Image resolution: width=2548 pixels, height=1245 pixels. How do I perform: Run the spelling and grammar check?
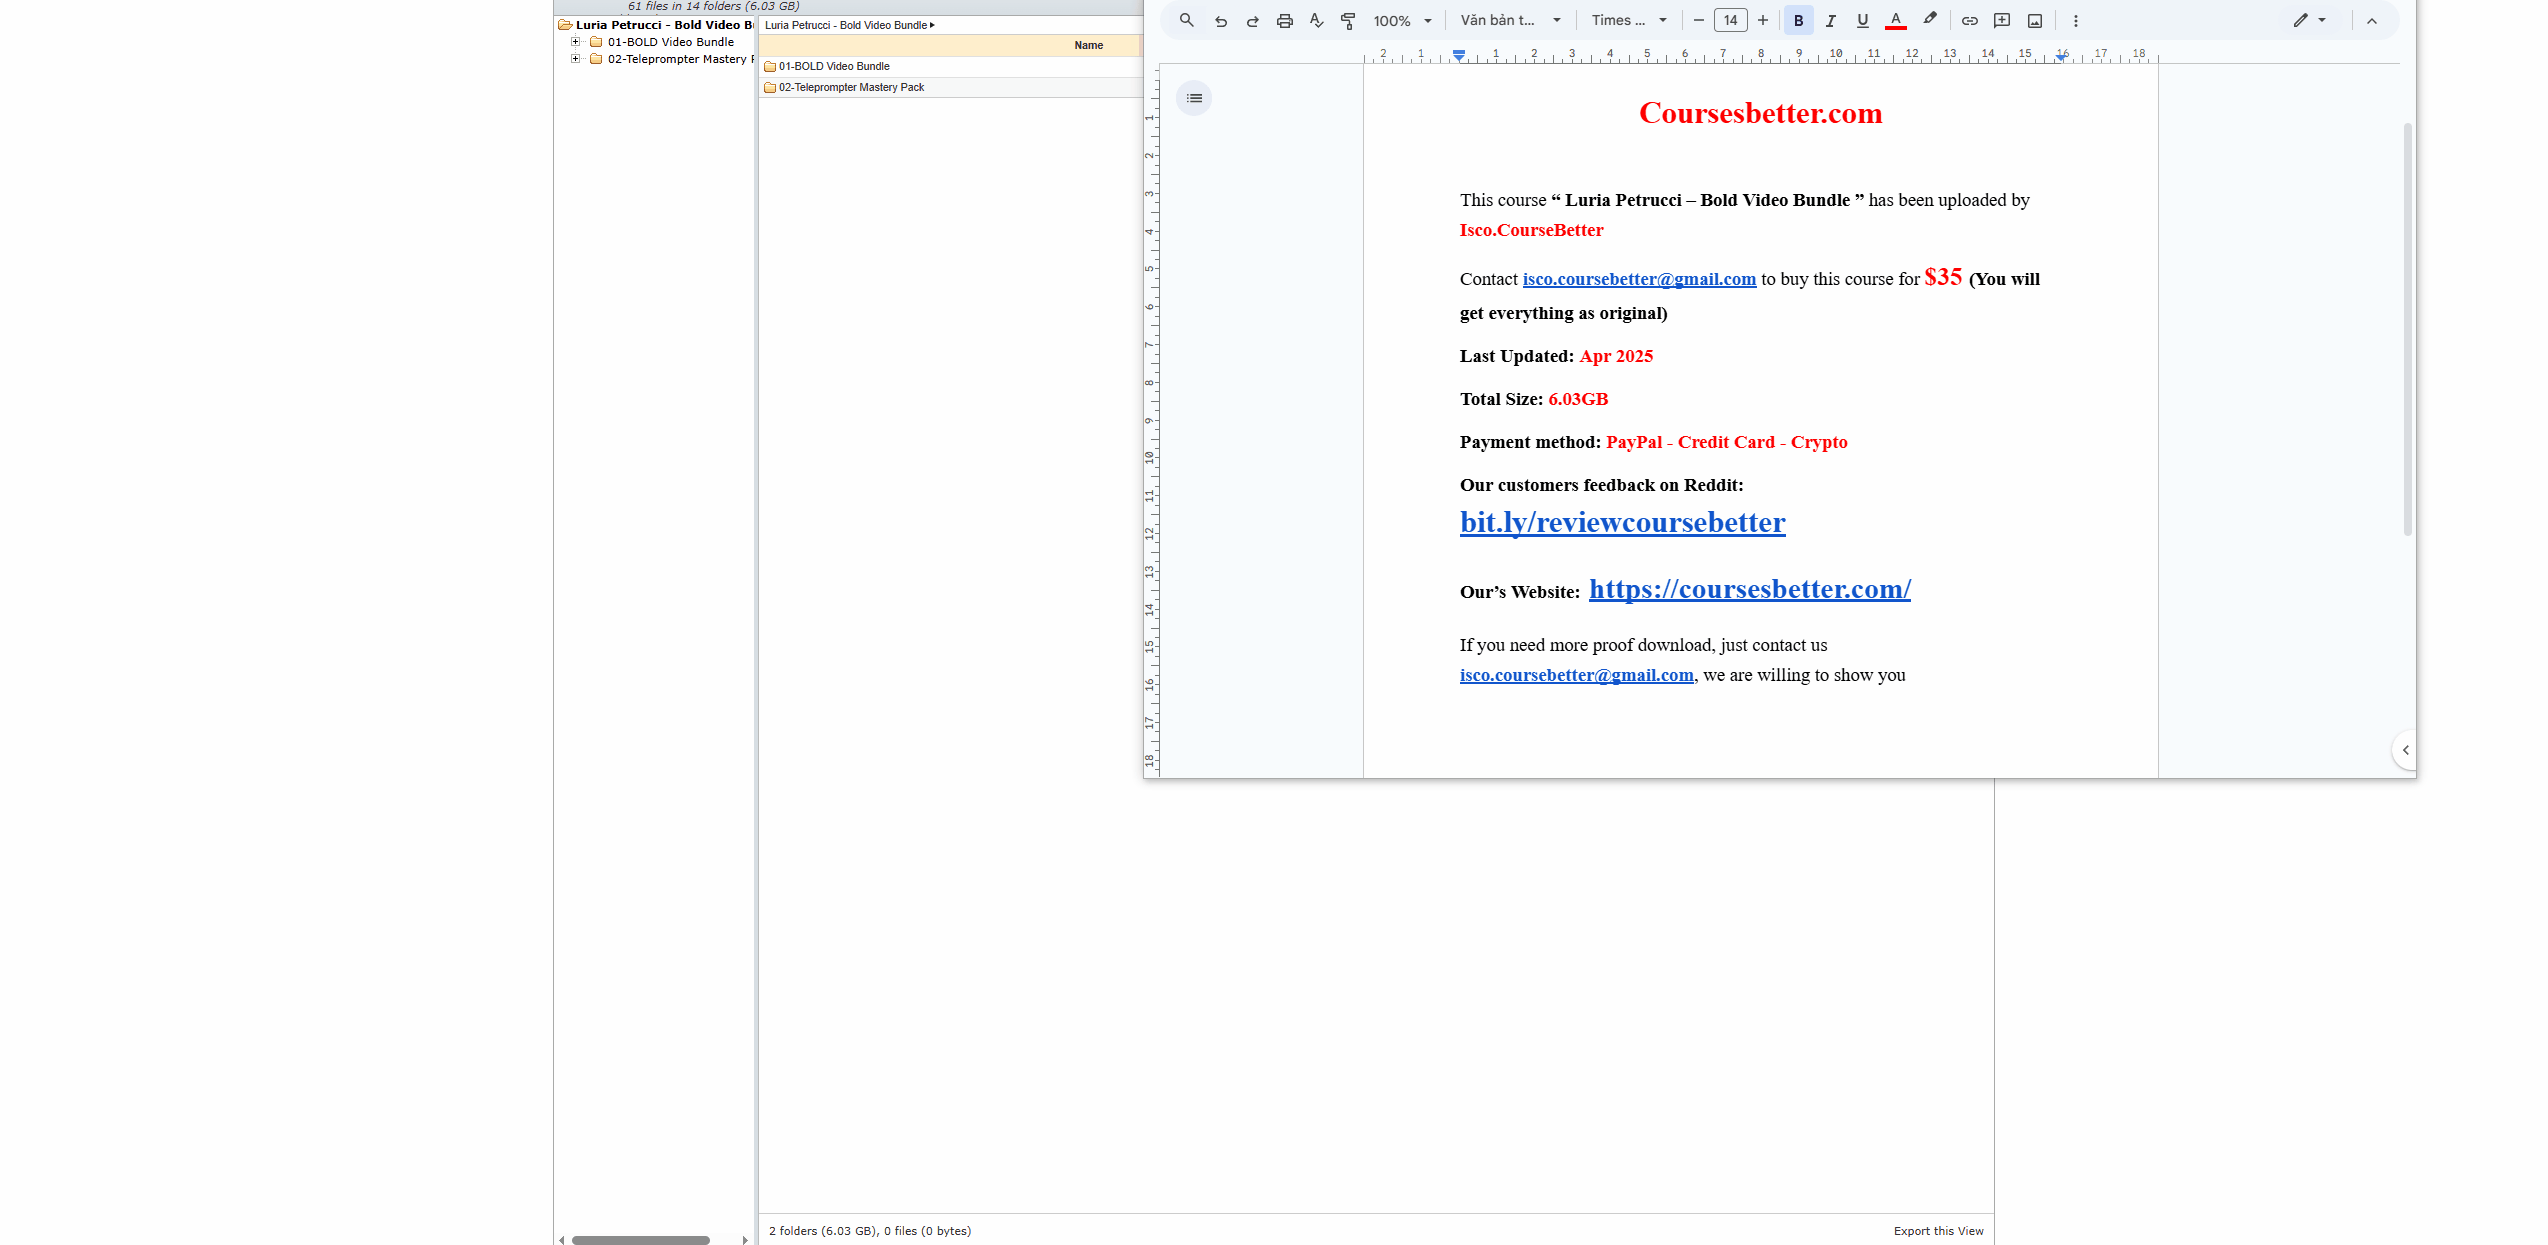tap(1316, 20)
